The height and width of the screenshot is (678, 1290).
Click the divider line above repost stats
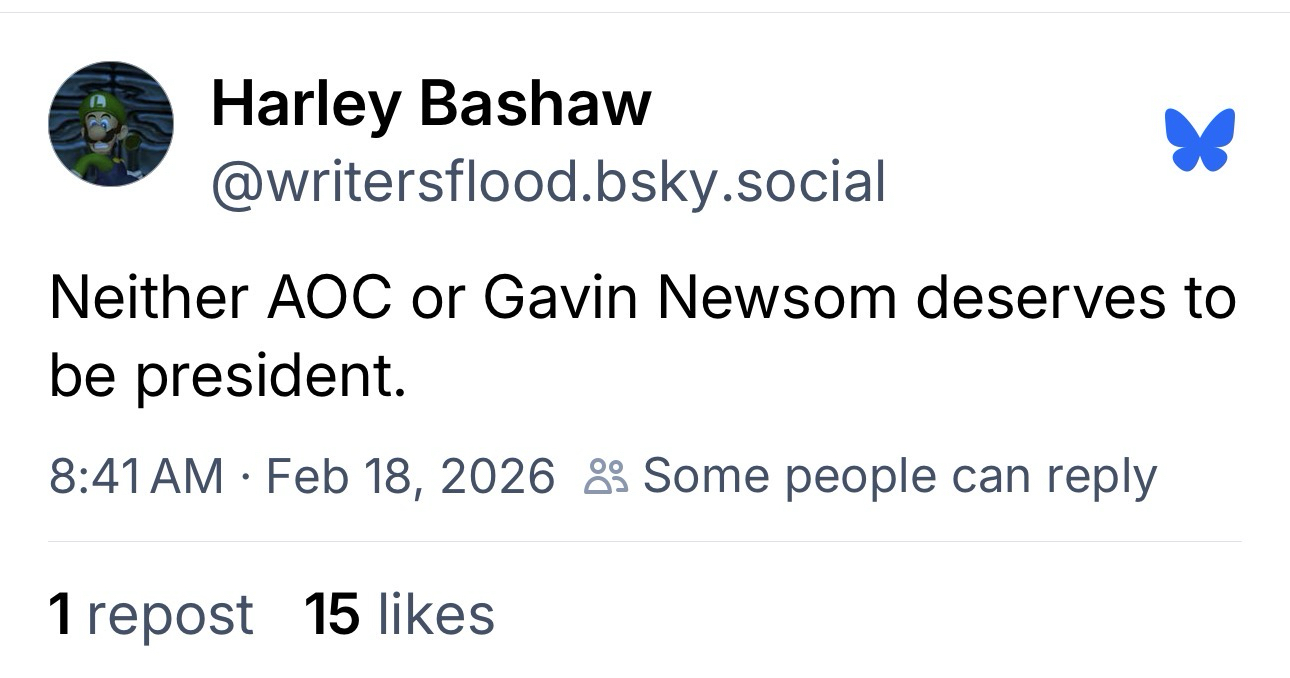point(645,541)
